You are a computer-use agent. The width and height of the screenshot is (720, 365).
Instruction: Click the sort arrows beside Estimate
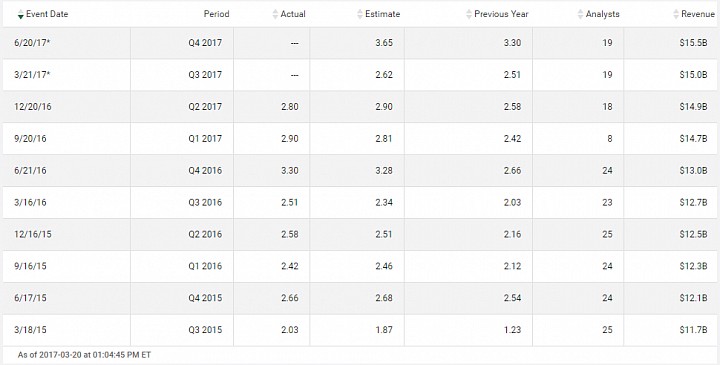360,14
